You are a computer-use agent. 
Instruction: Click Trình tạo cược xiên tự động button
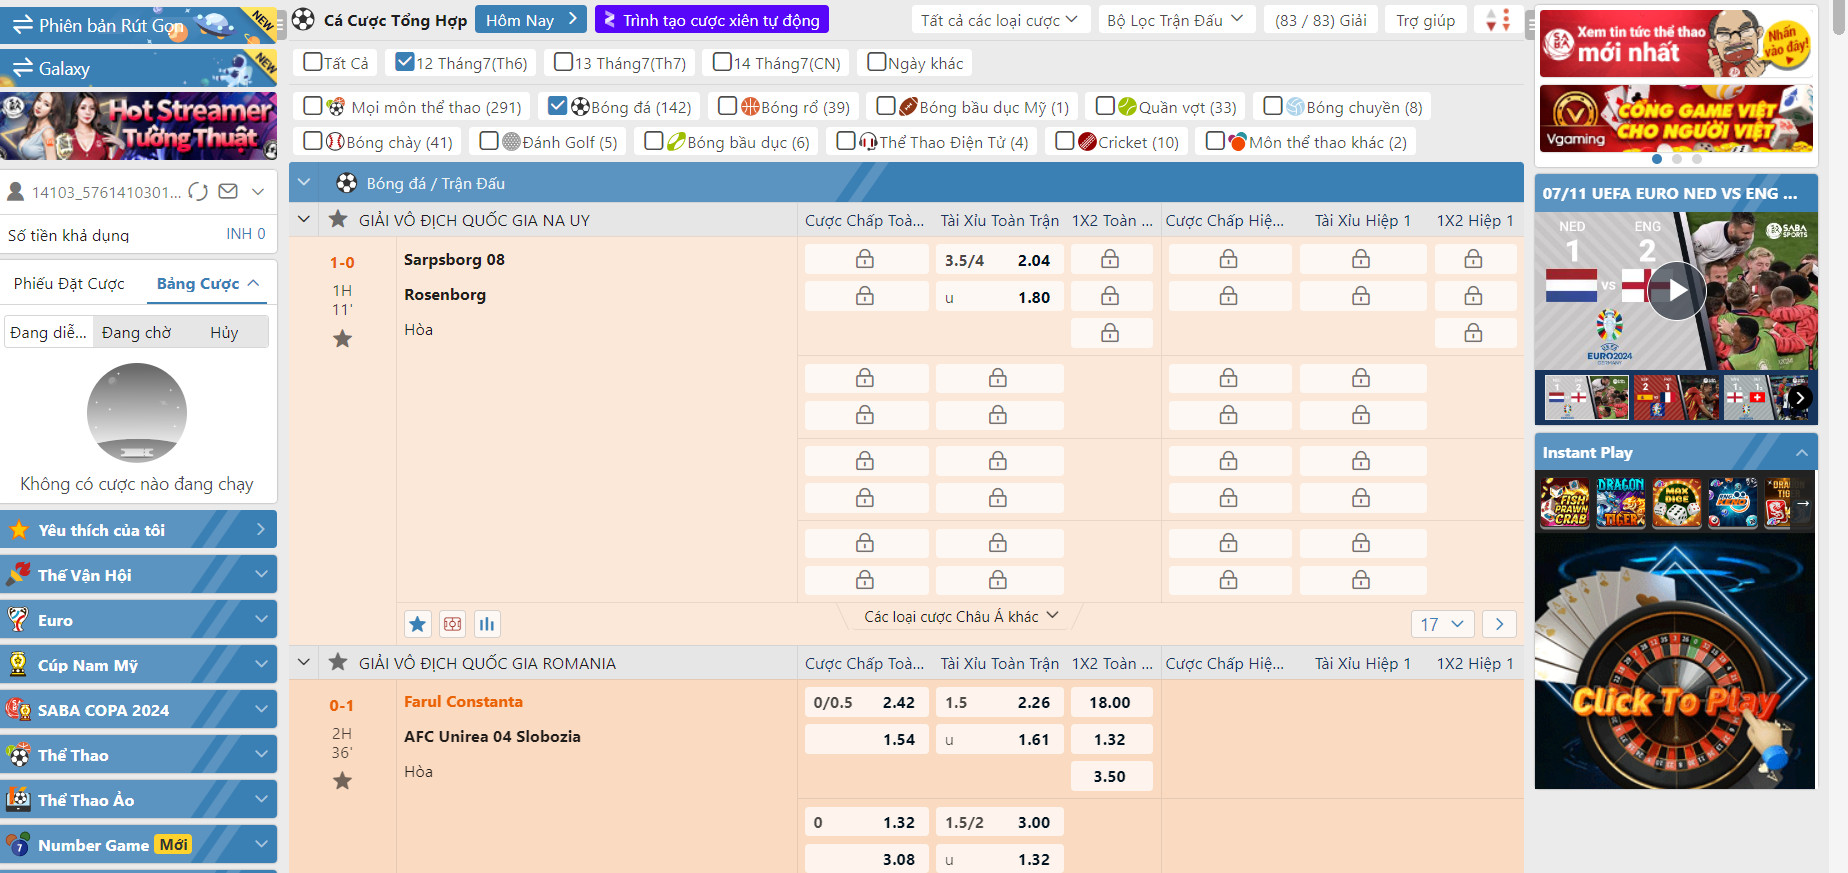711,20
